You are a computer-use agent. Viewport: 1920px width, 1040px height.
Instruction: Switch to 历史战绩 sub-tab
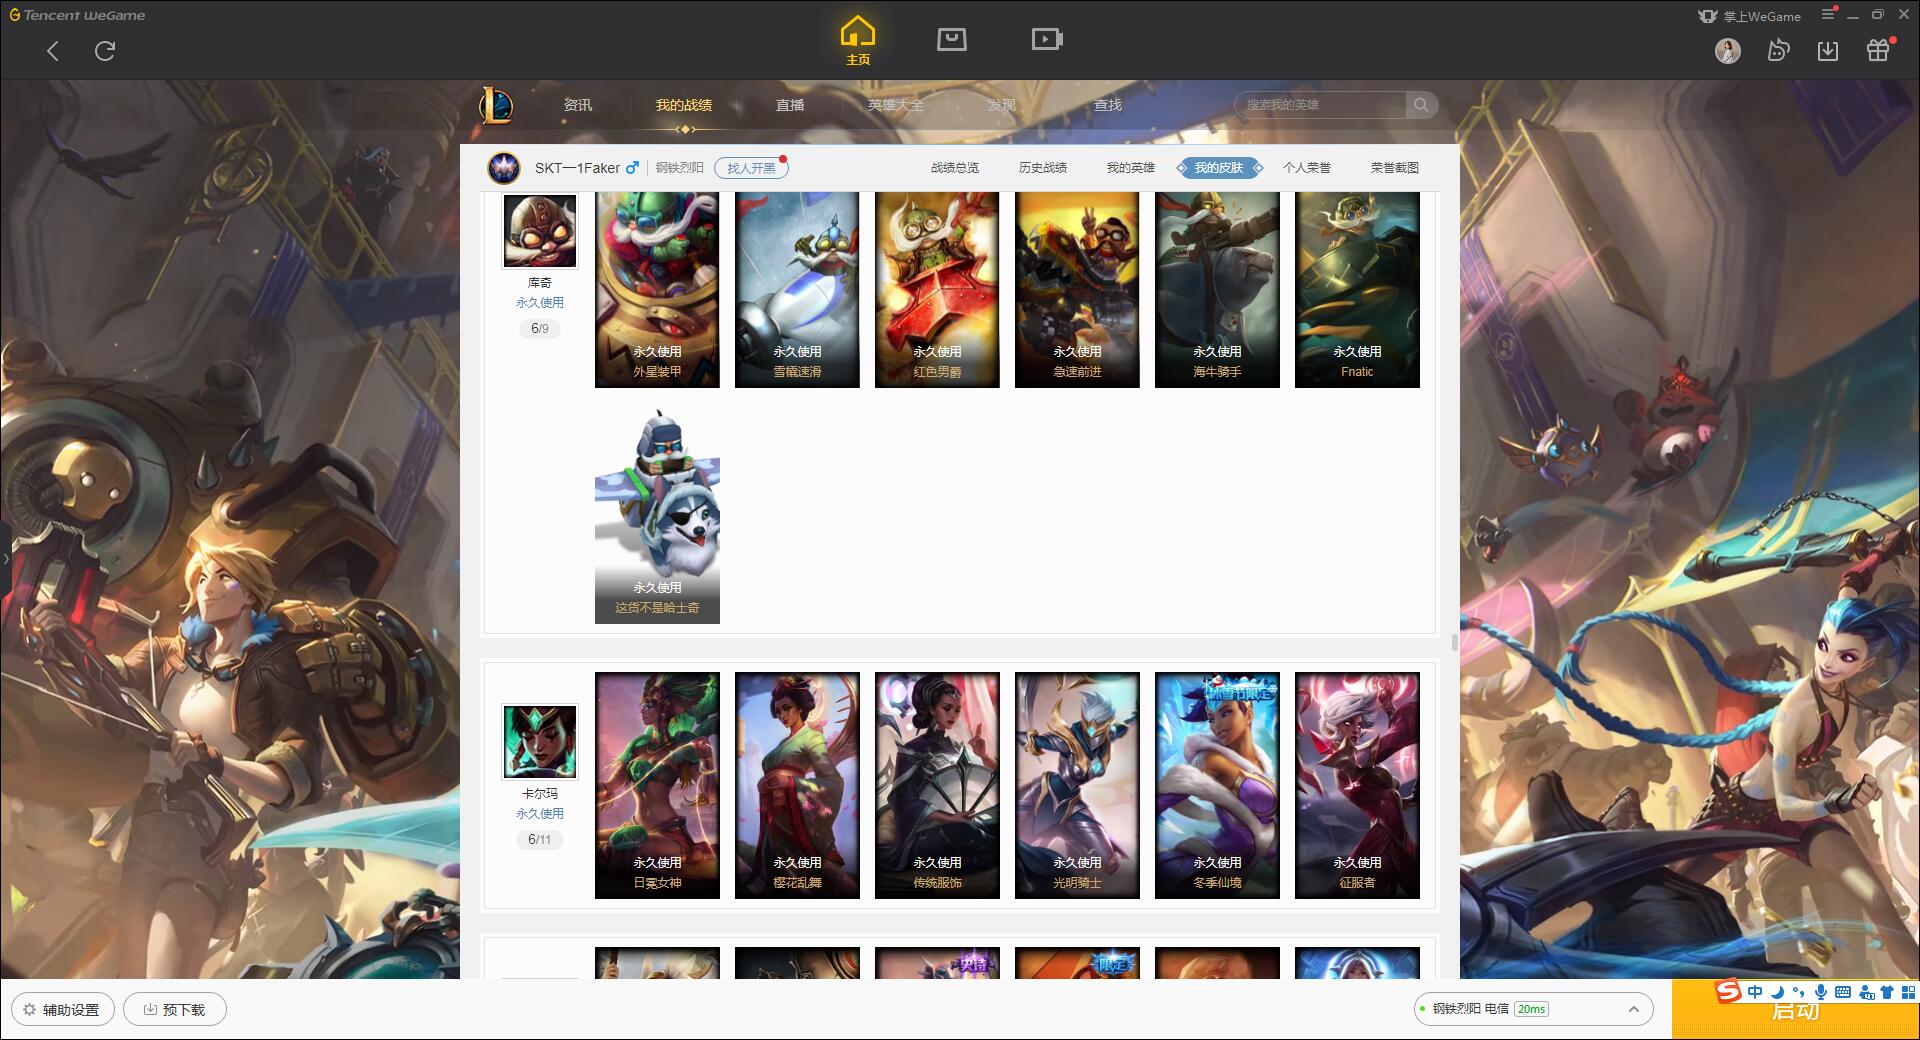(x=1043, y=168)
